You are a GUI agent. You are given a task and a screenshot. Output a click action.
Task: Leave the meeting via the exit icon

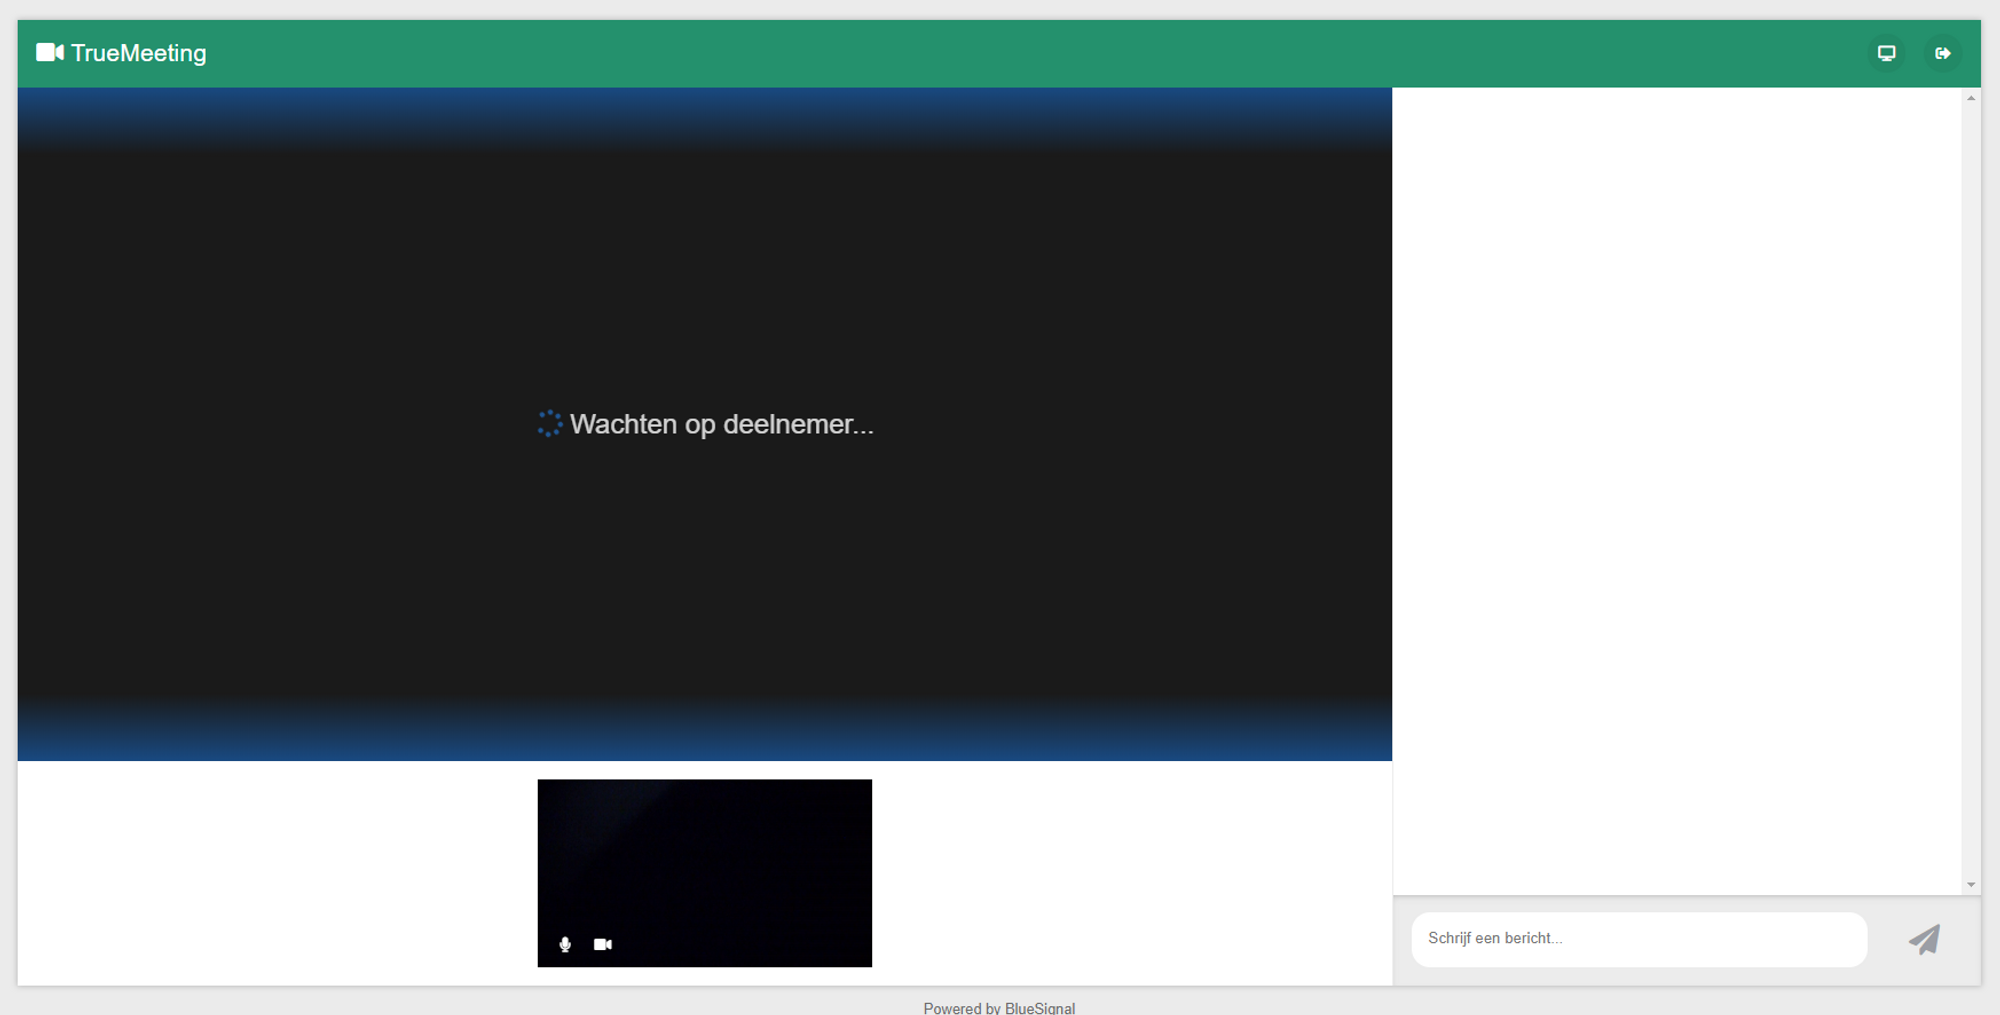click(1942, 53)
